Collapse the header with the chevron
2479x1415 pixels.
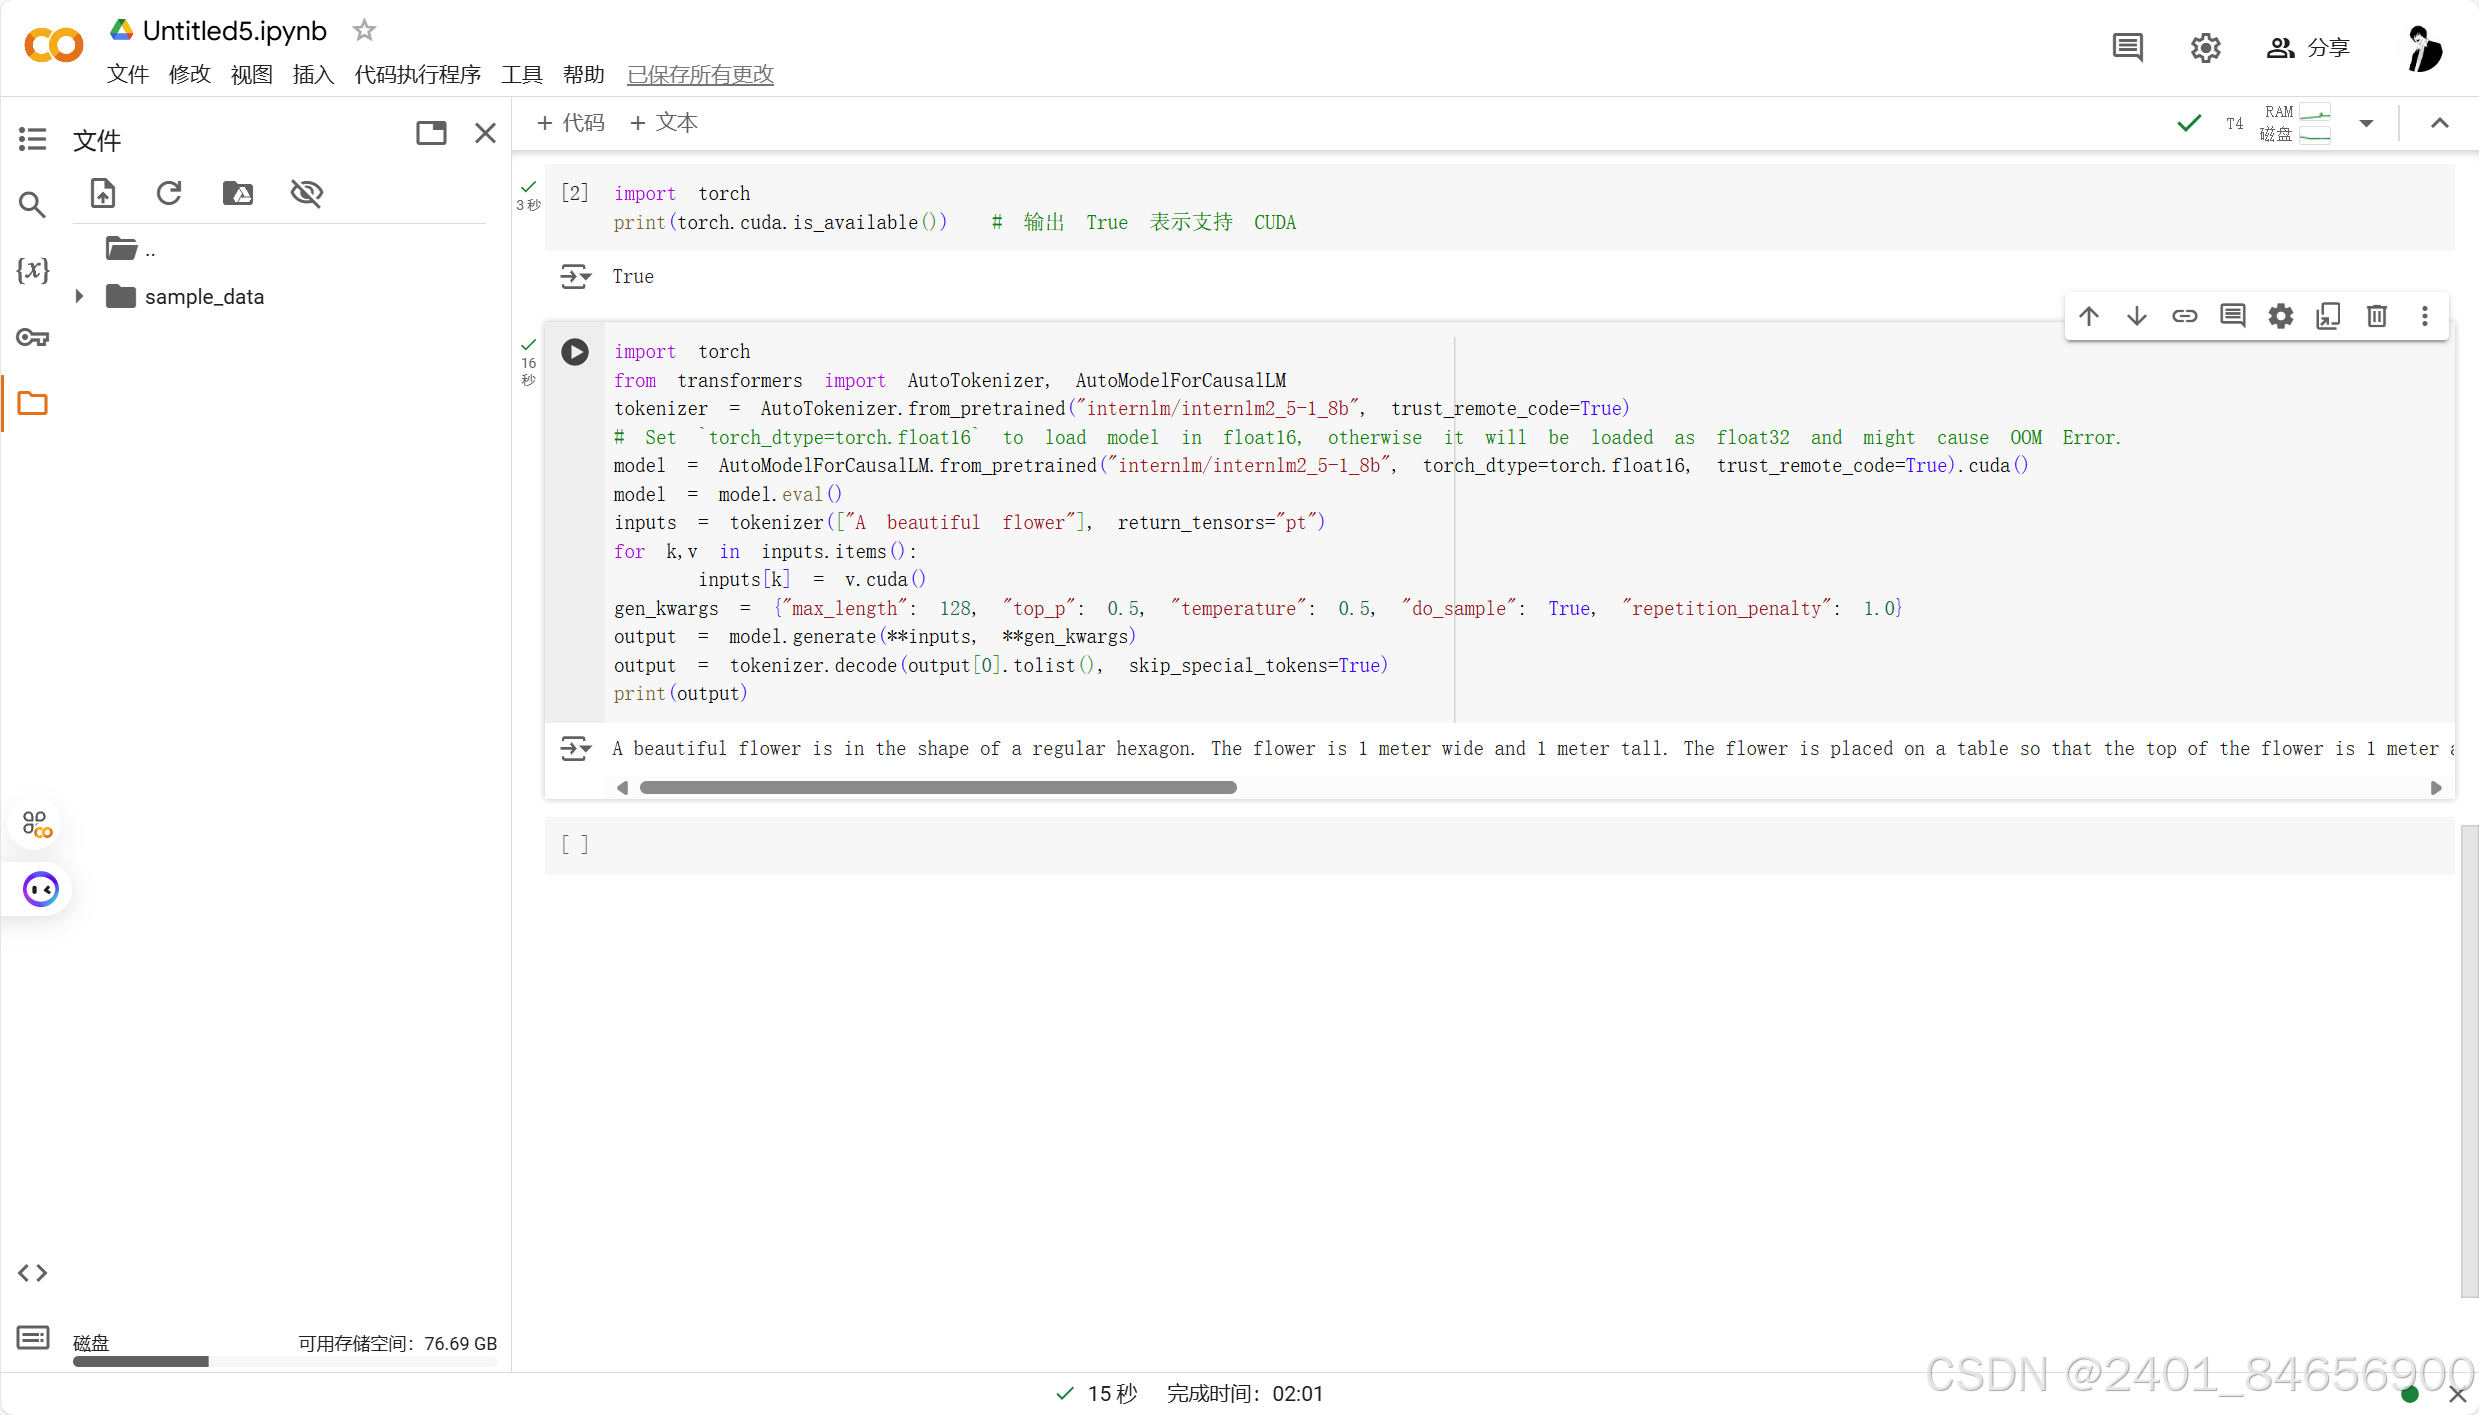pyautogui.click(x=2440, y=123)
